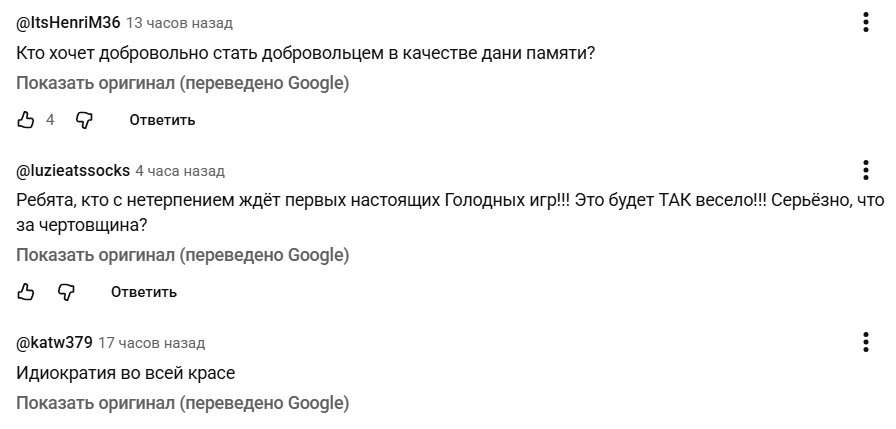Viewport: 896px width, 429px height.
Task: Open three-dot menu for @katw379 comment
Action: pos(865,342)
